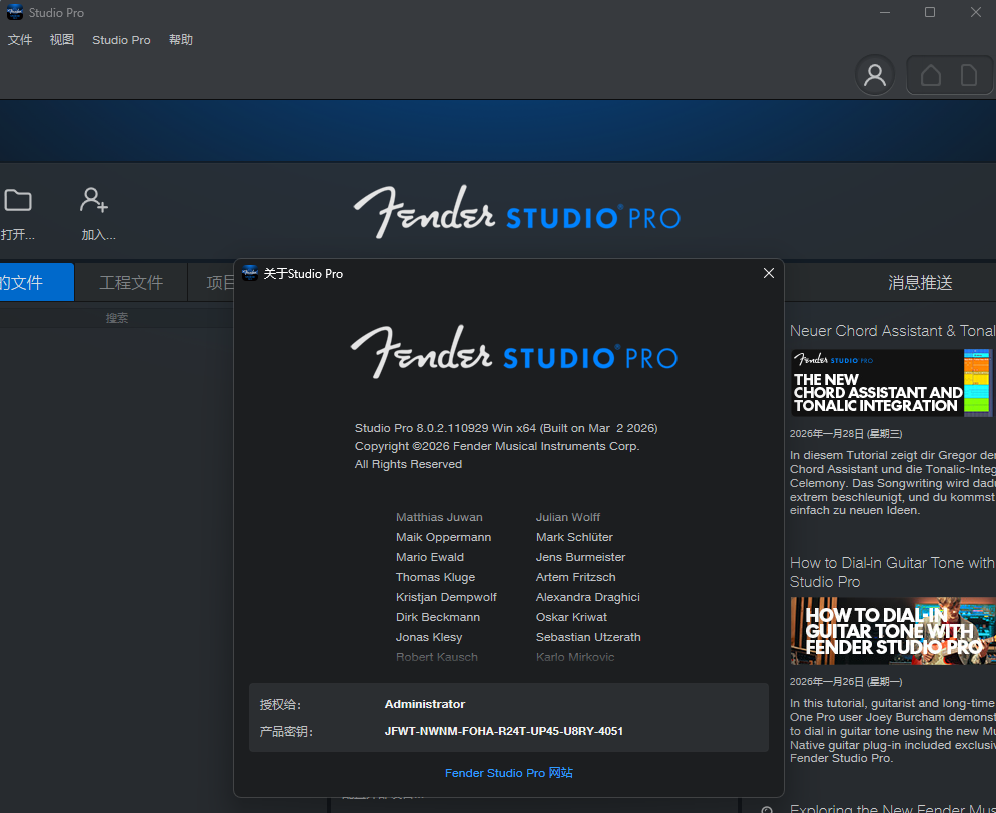Click the credit name Mark Schlüter
The height and width of the screenshot is (813, 996).
(x=574, y=537)
